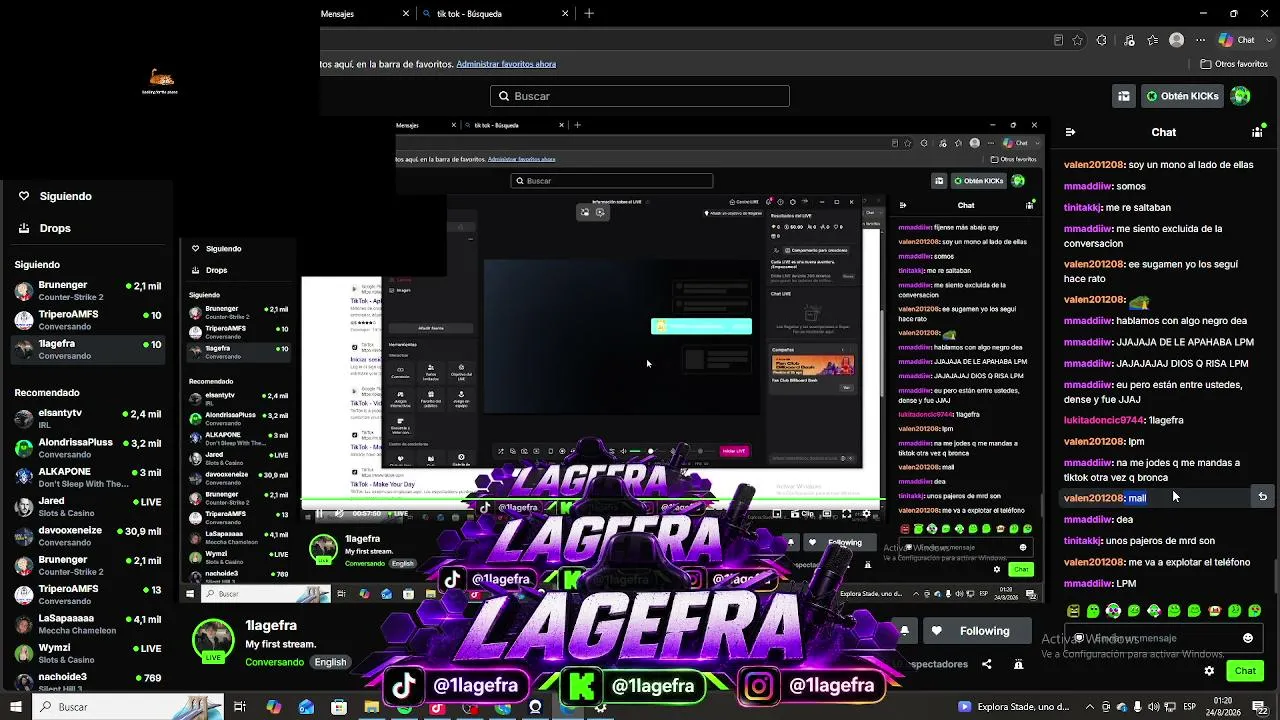
Task: Add this page to favorites star
Action: 1078,40
